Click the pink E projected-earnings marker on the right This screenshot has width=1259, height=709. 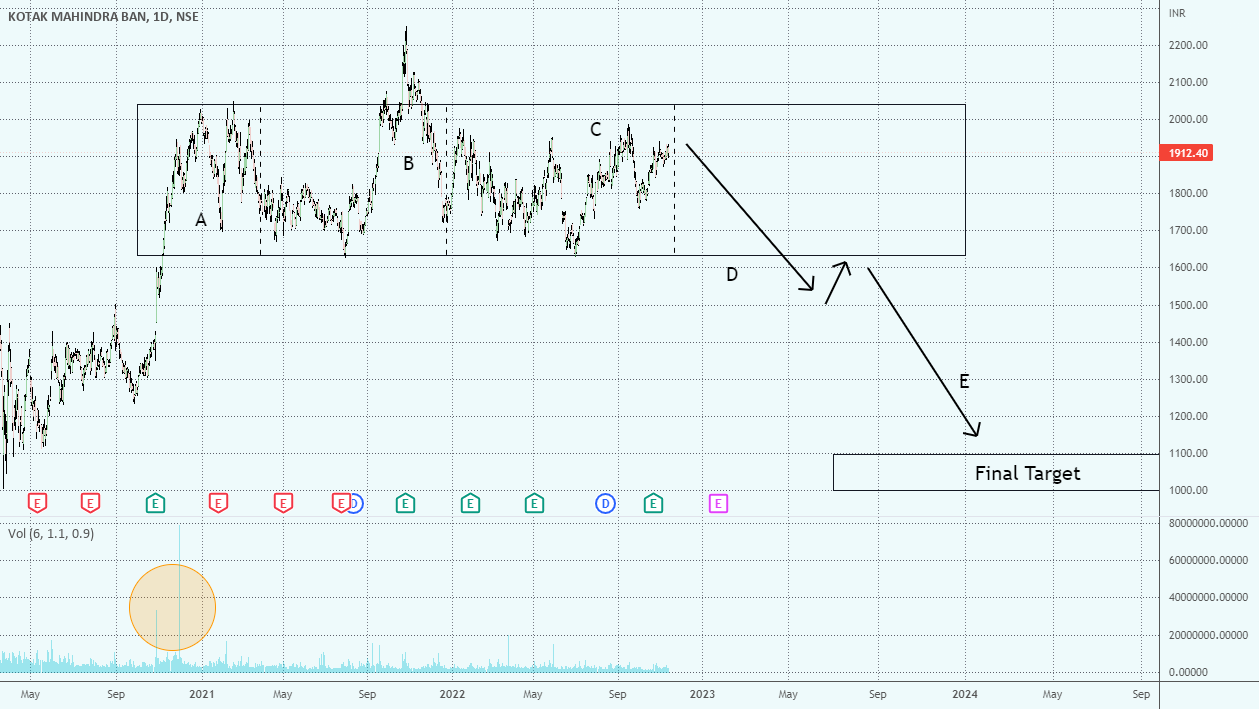click(x=718, y=503)
